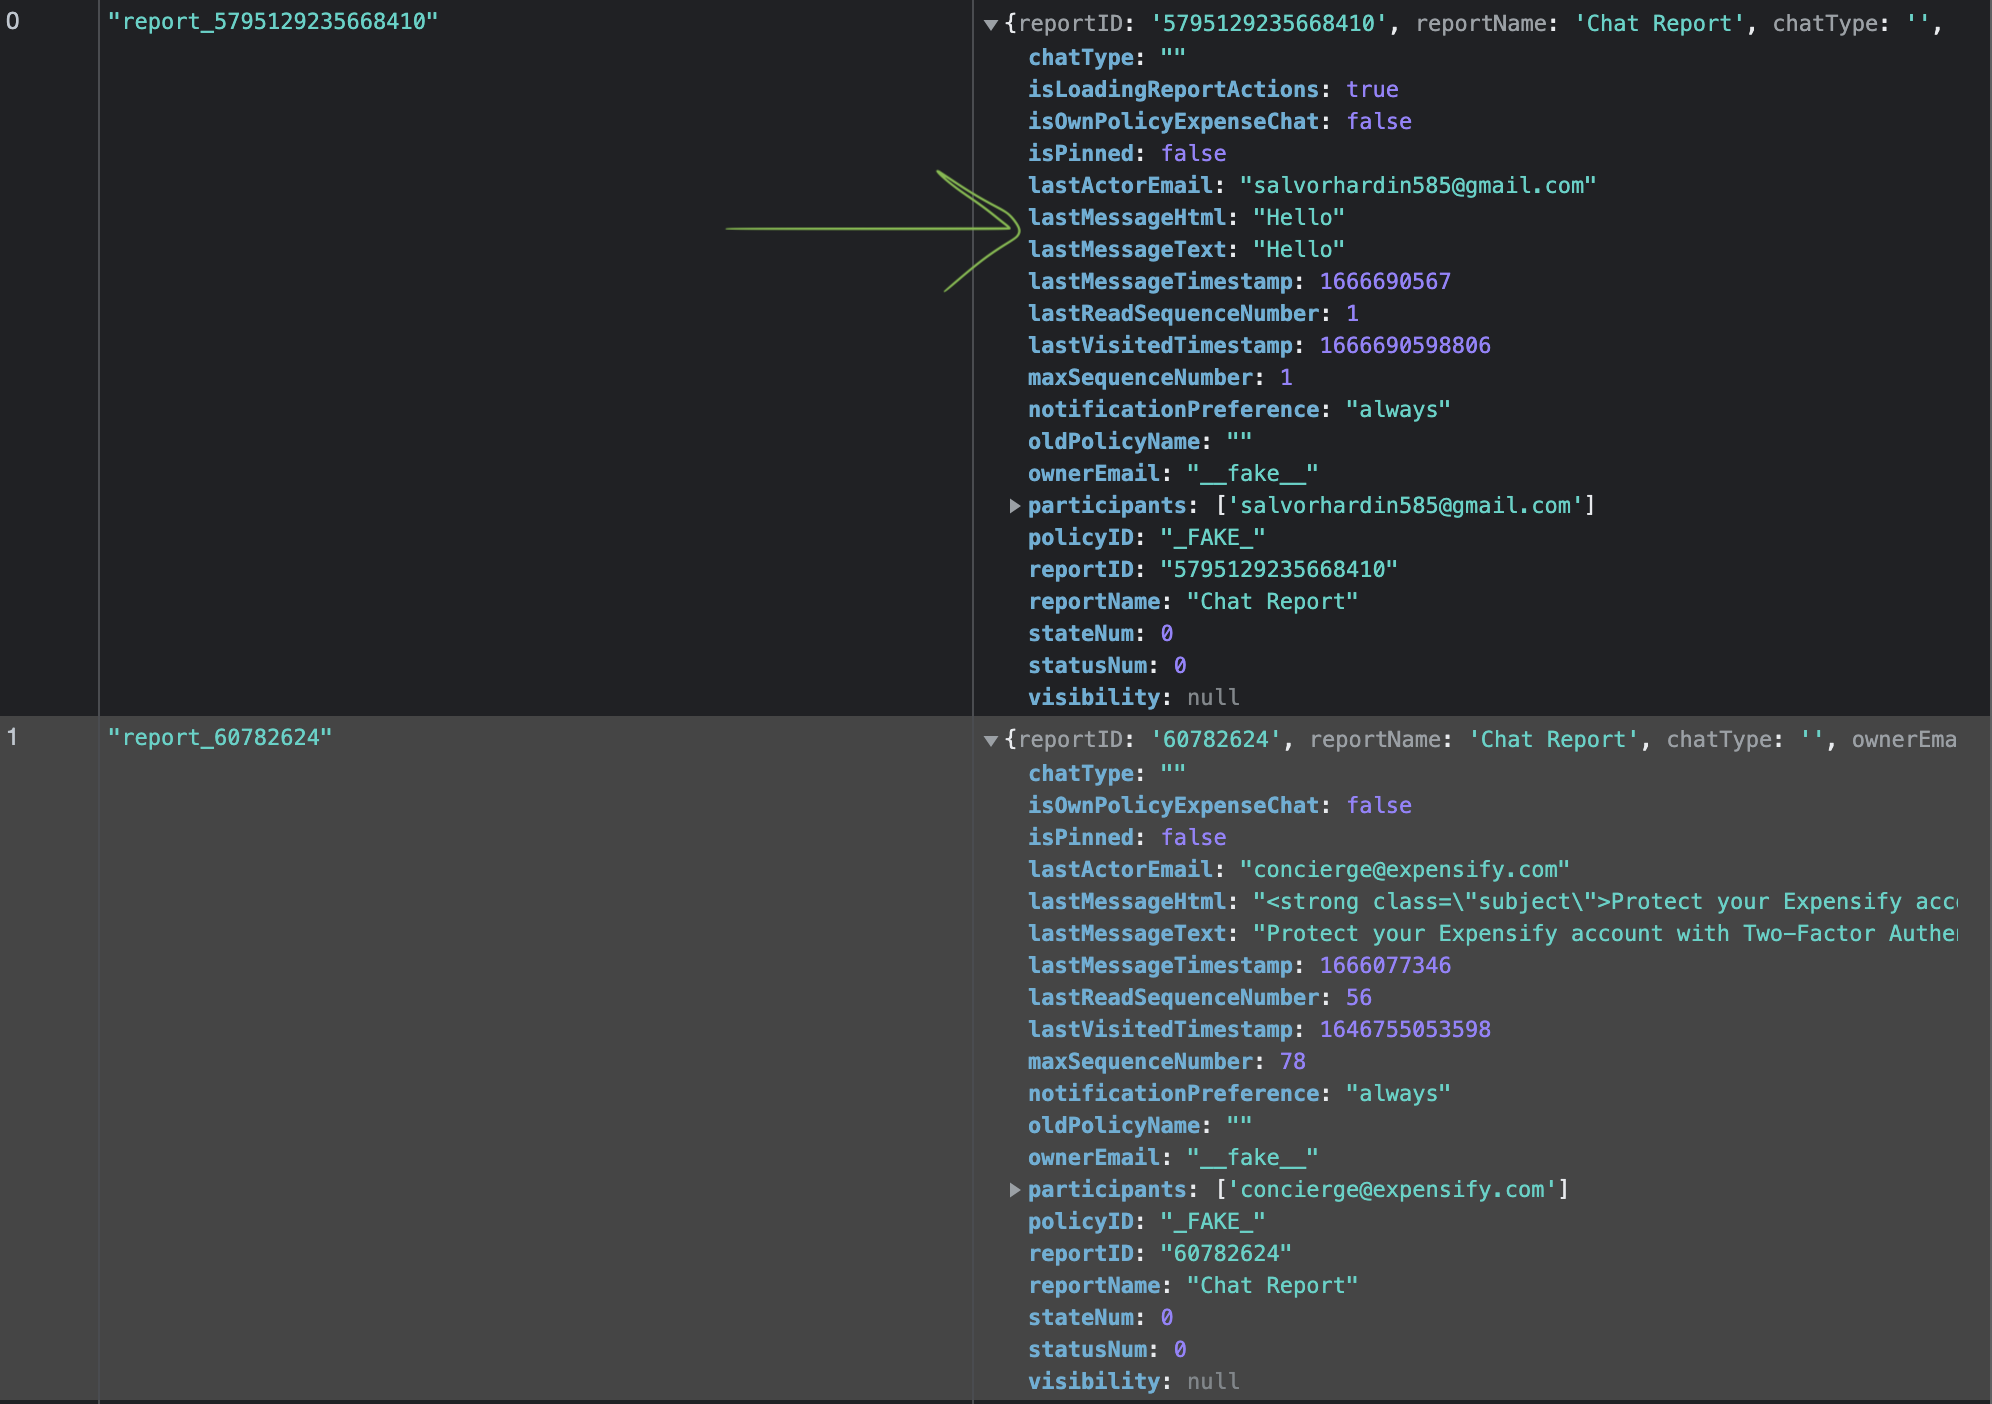The height and width of the screenshot is (1404, 1992).
Task: Click row index 1 in leftmost column
Action: tap(11, 737)
